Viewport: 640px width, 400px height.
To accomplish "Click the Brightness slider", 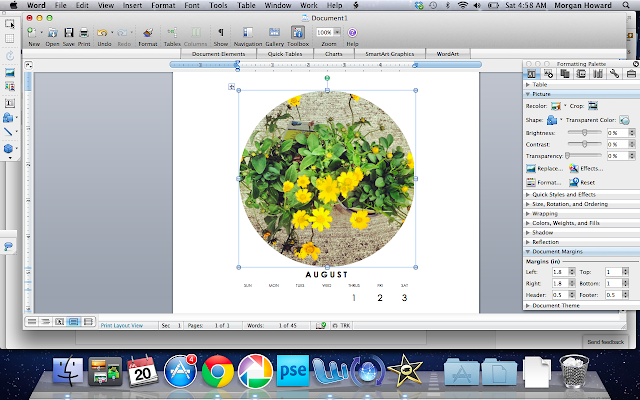I will (584, 133).
